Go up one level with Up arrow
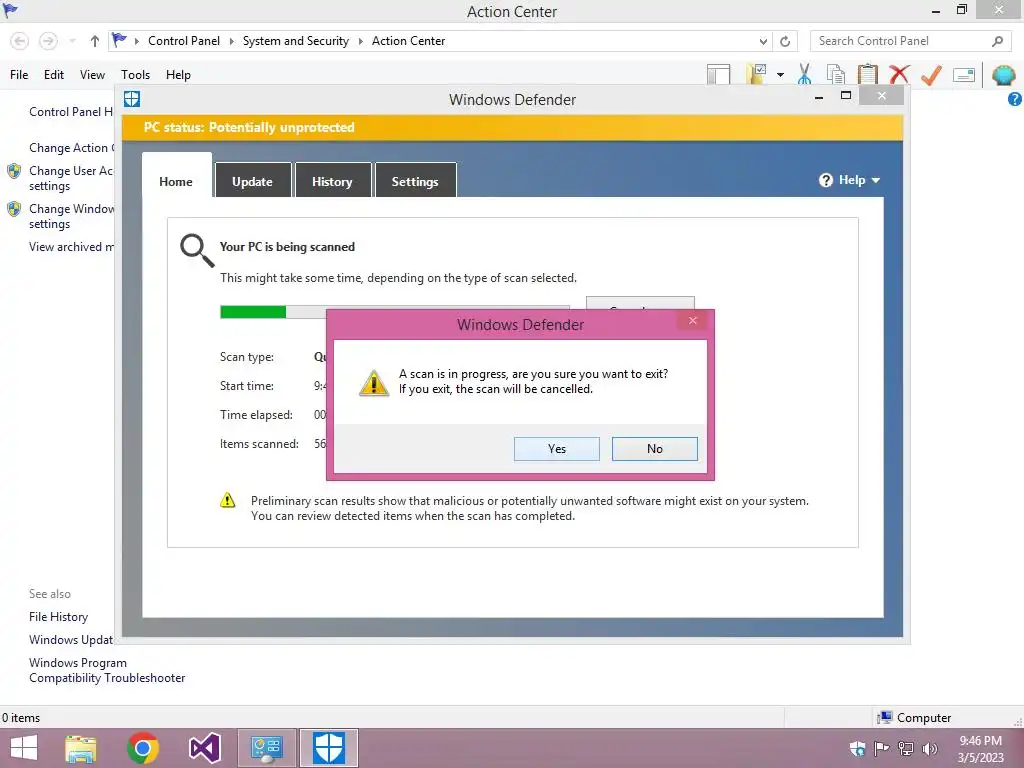The width and height of the screenshot is (1024, 768). (95, 41)
